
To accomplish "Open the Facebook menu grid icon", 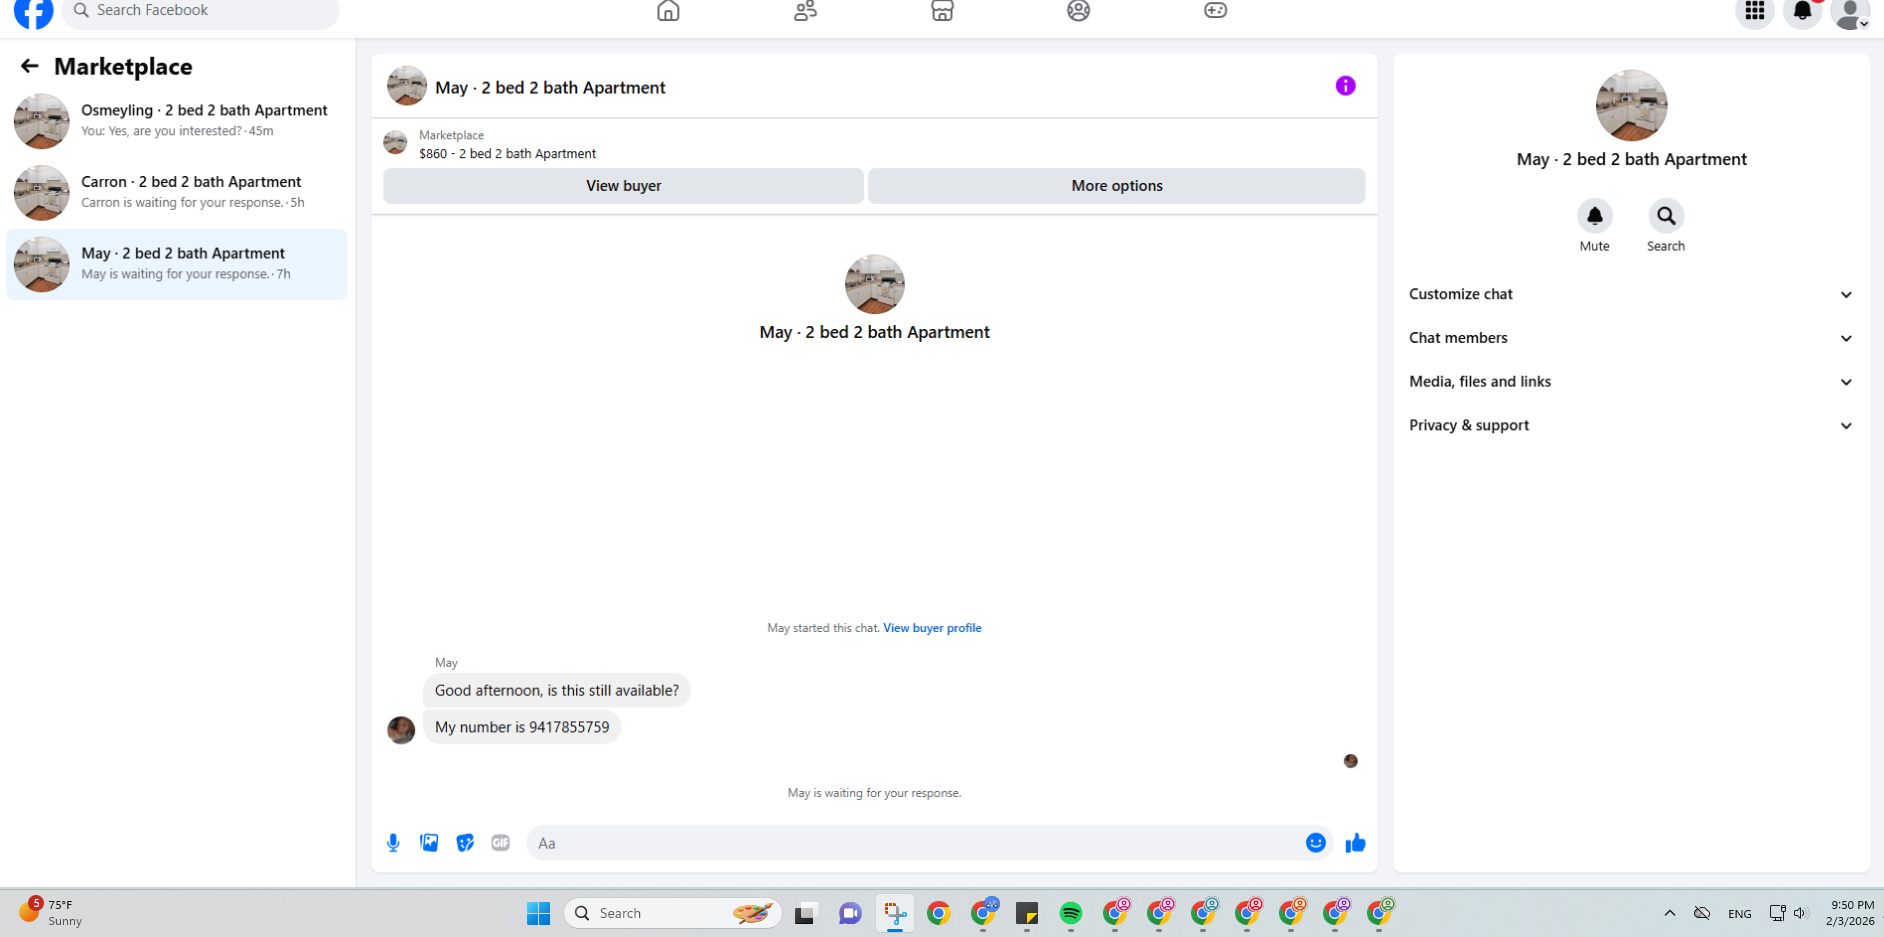I will (x=1754, y=11).
